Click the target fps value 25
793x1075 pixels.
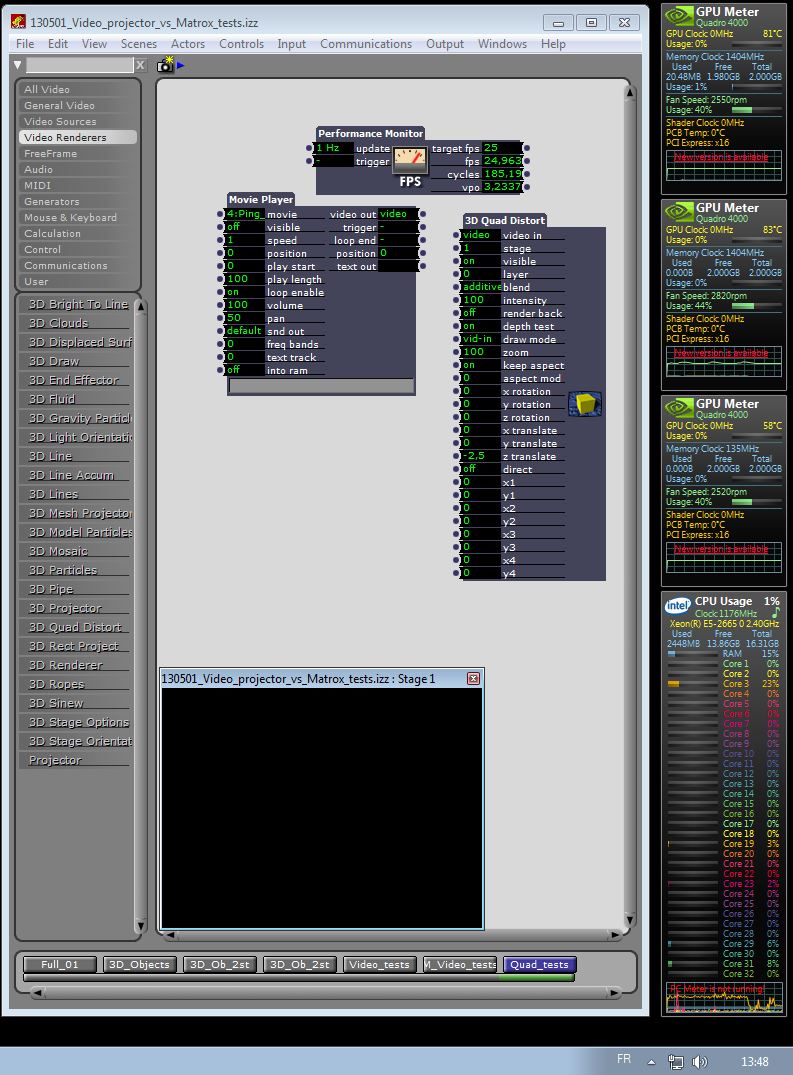pos(502,148)
